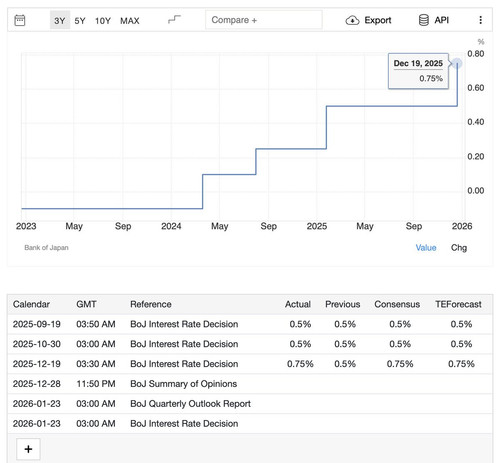The image size is (500, 463).
Task: Click the TEForecast column header
Action: [x=458, y=304]
